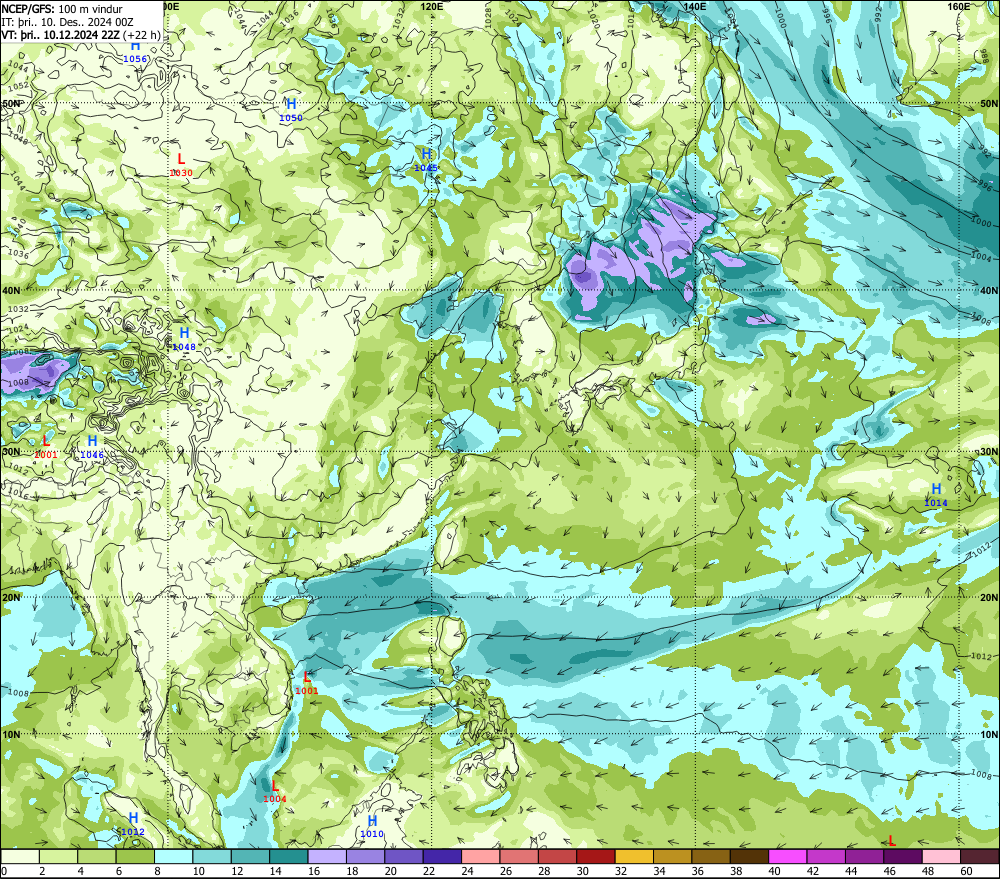Click the 30N label on right edge
The image size is (1000, 879).
click(x=989, y=452)
